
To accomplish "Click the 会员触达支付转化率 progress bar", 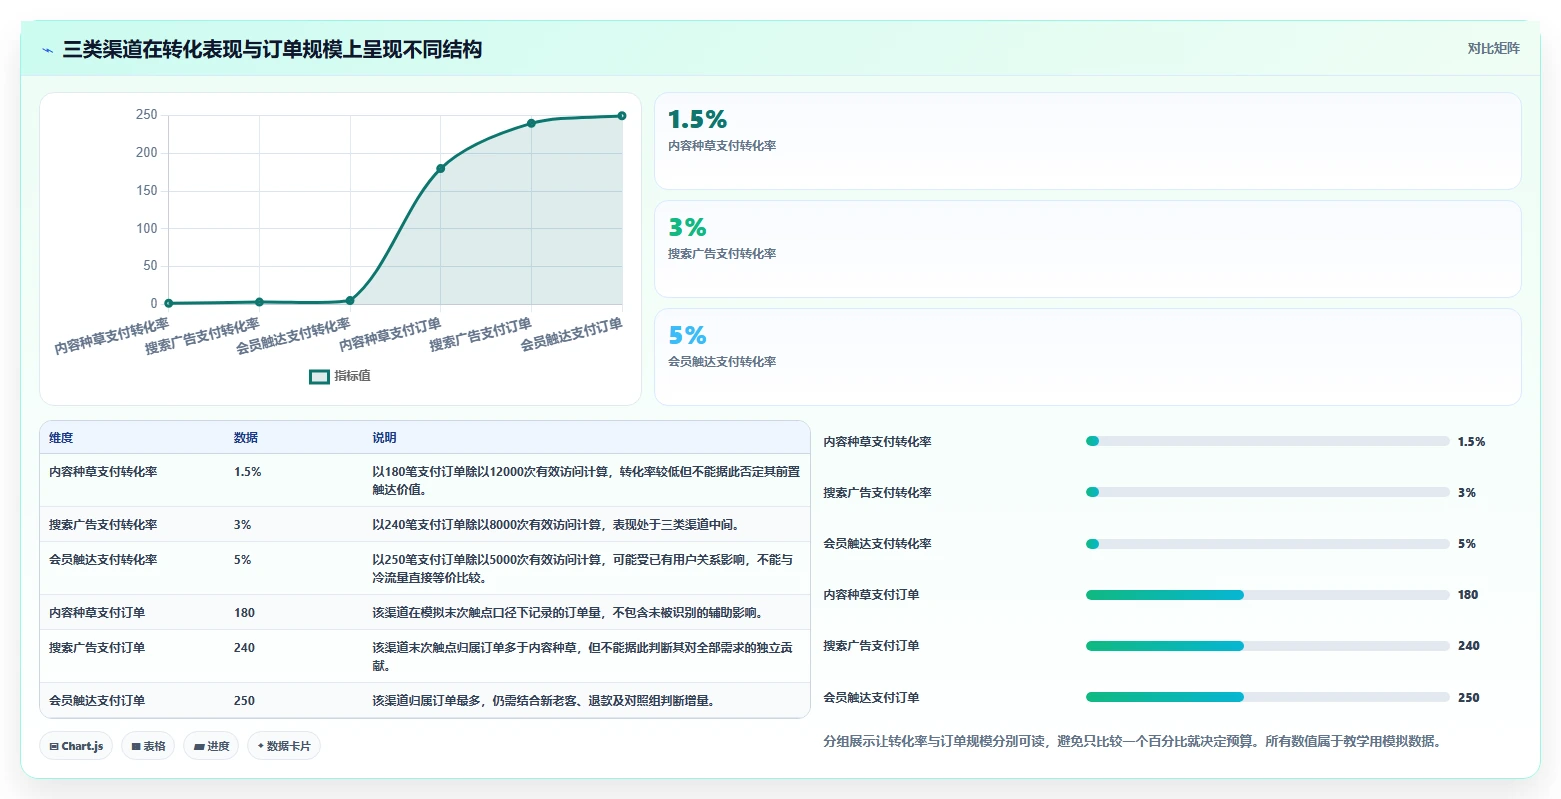I will tap(1267, 544).
